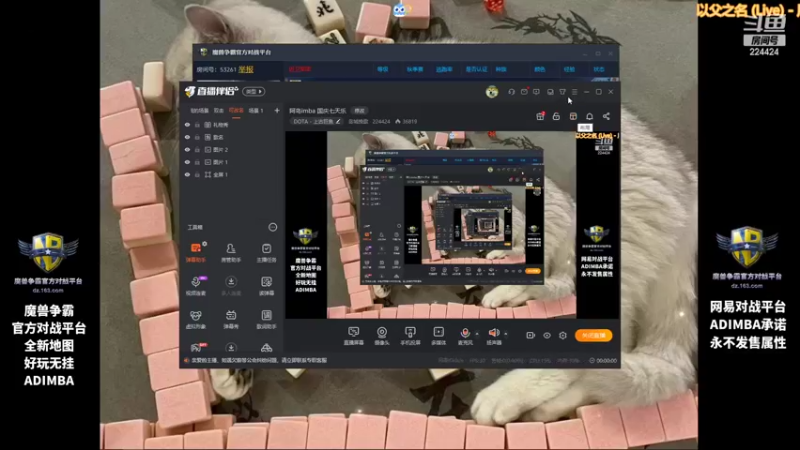Open the shop icon beside the bell
This screenshot has width=800, height=450.
coord(573,116)
